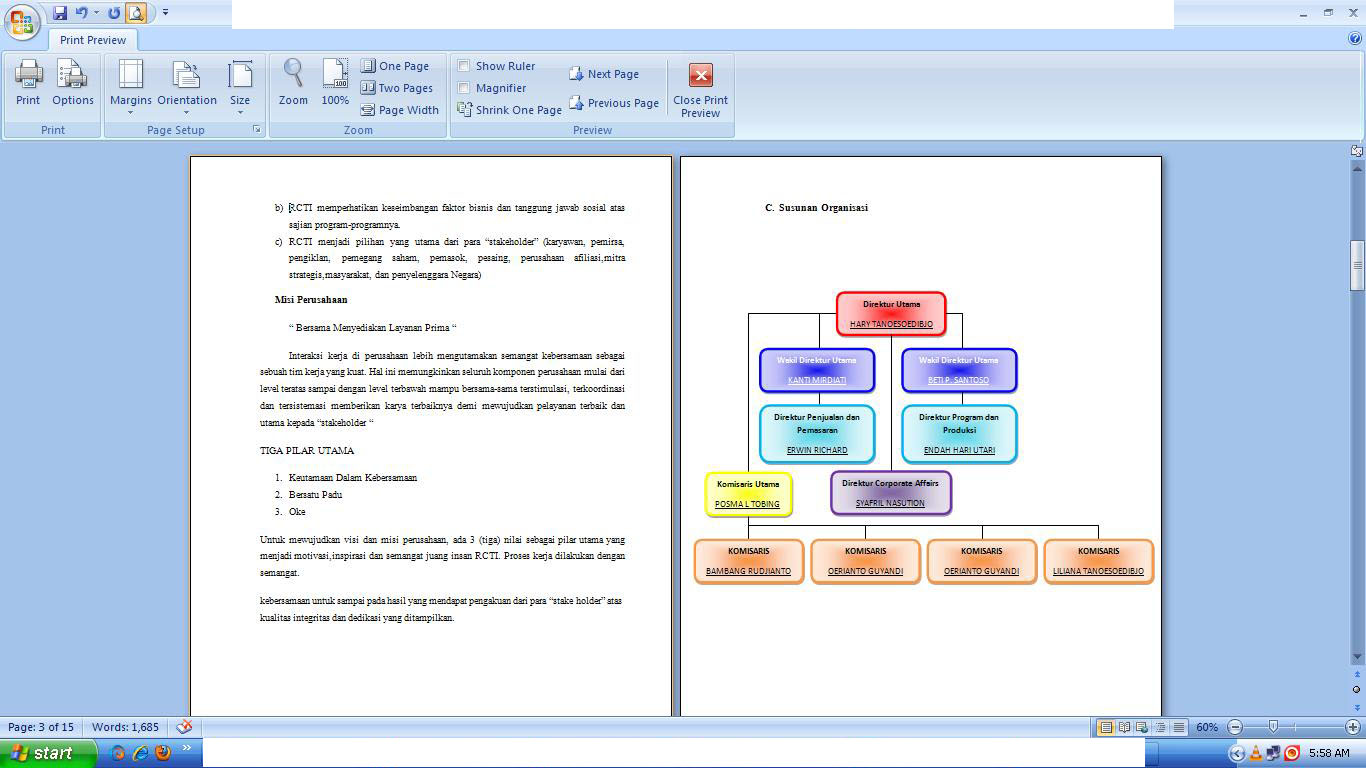
Task: Open the Undo history dropdown arrow
Action: click(96, 13)
